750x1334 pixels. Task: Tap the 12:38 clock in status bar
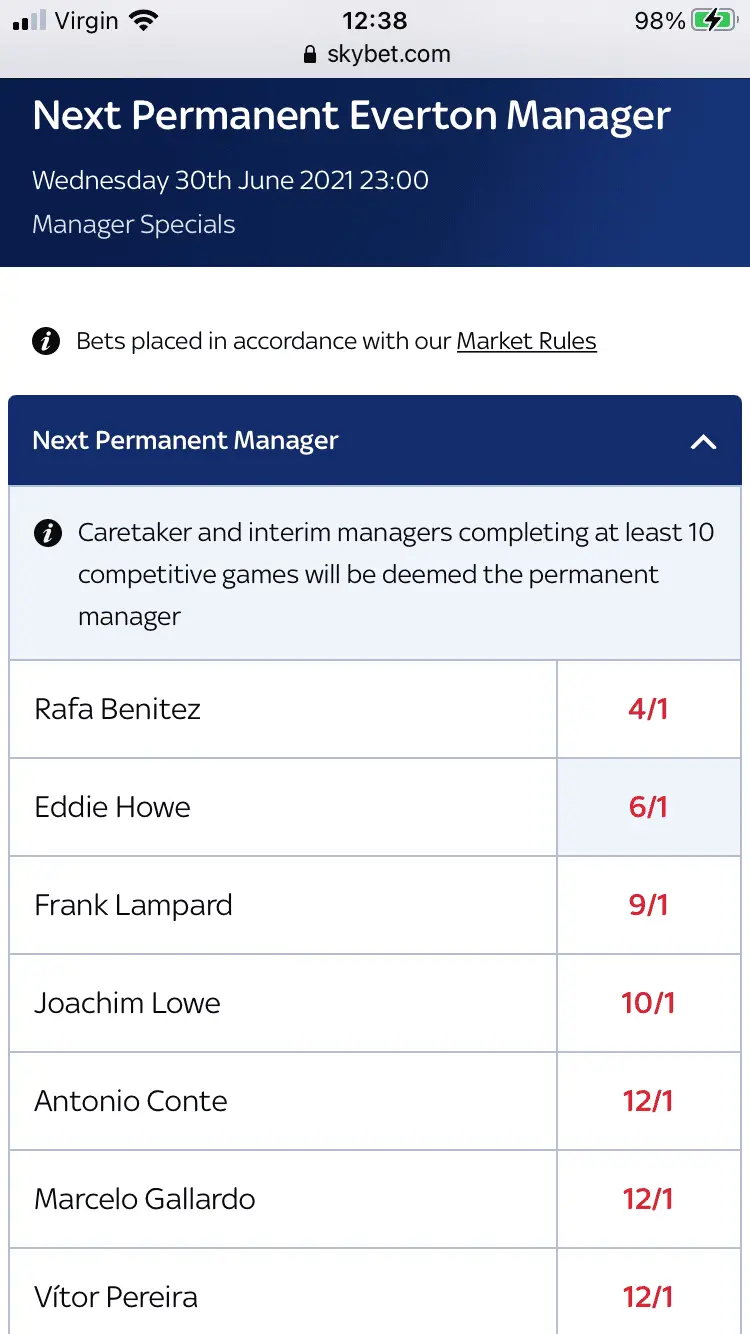(375, 20)
